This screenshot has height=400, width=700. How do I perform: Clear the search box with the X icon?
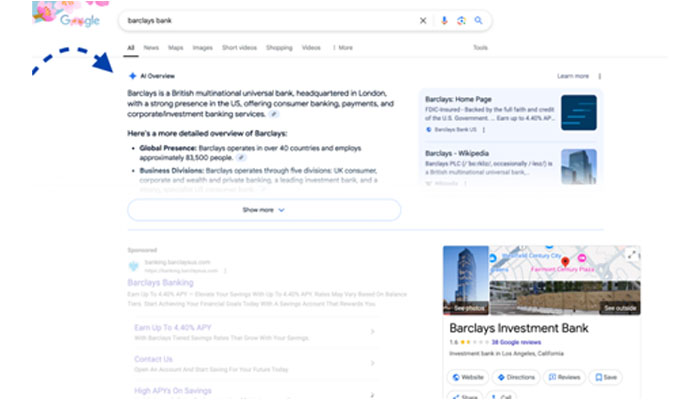pyautogui.click(x=422, y=20)
